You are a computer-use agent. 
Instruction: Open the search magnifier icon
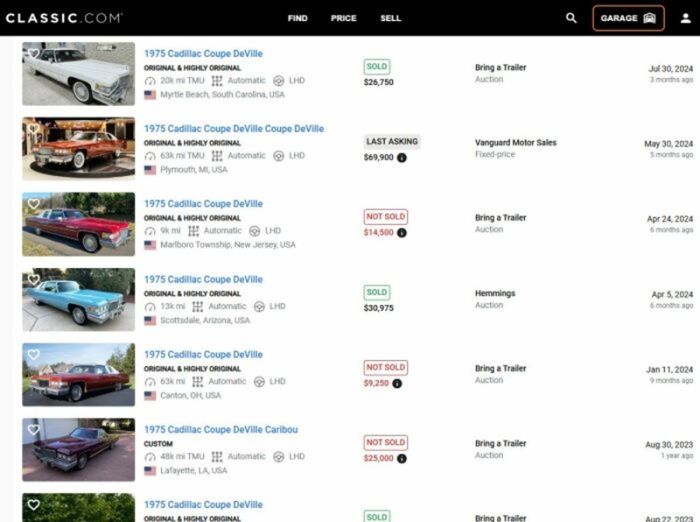pyautogui.click(x=571, y=18)
